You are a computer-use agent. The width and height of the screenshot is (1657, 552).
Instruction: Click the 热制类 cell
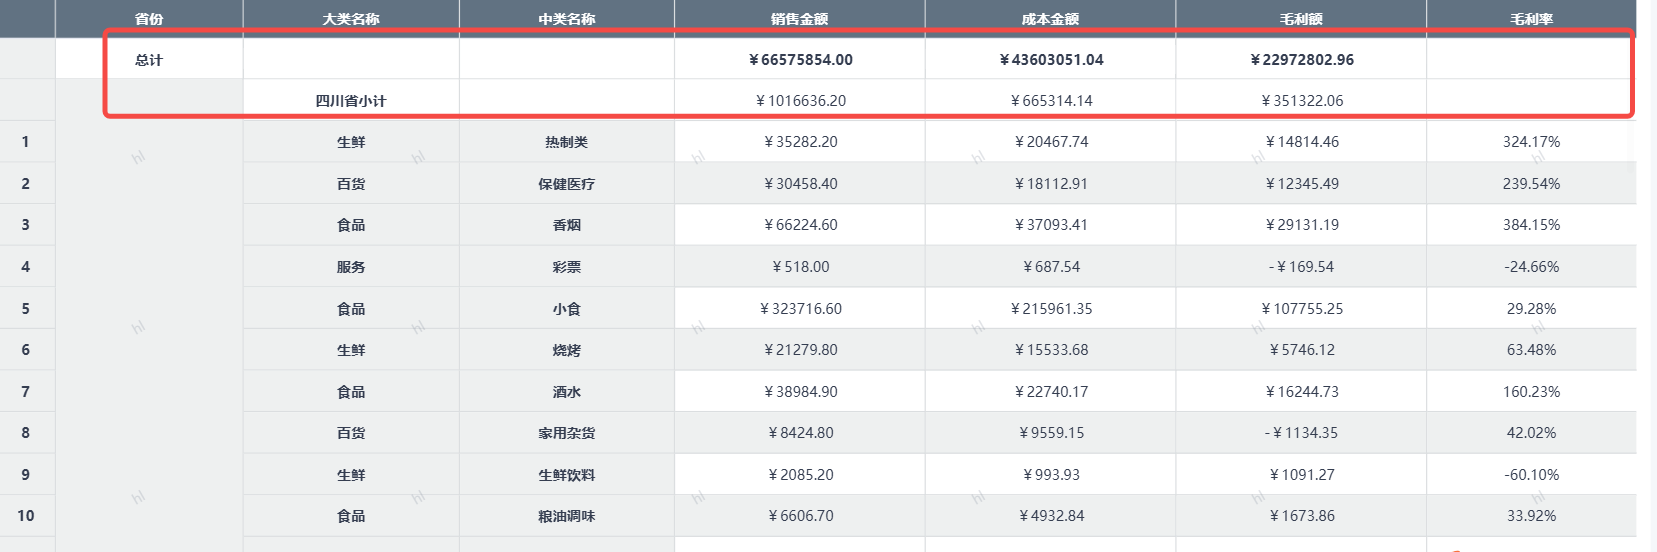point(567,142)
